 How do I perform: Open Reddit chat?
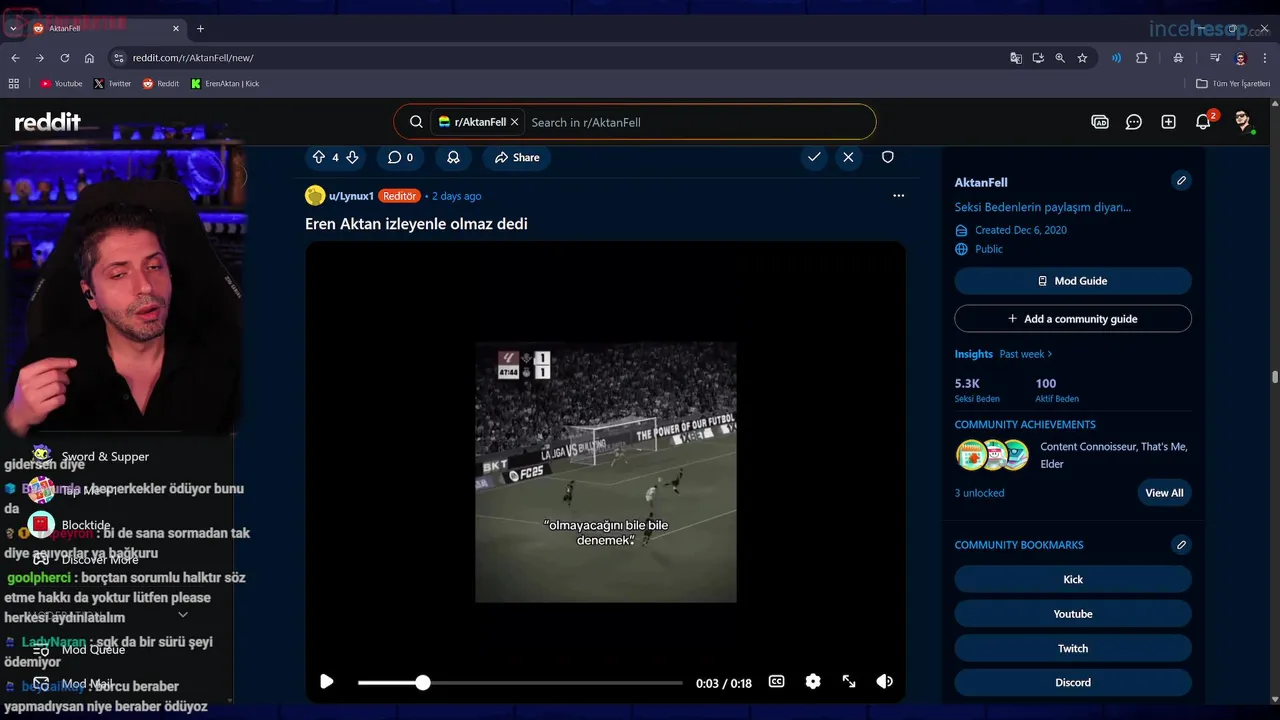[1134, 122]
